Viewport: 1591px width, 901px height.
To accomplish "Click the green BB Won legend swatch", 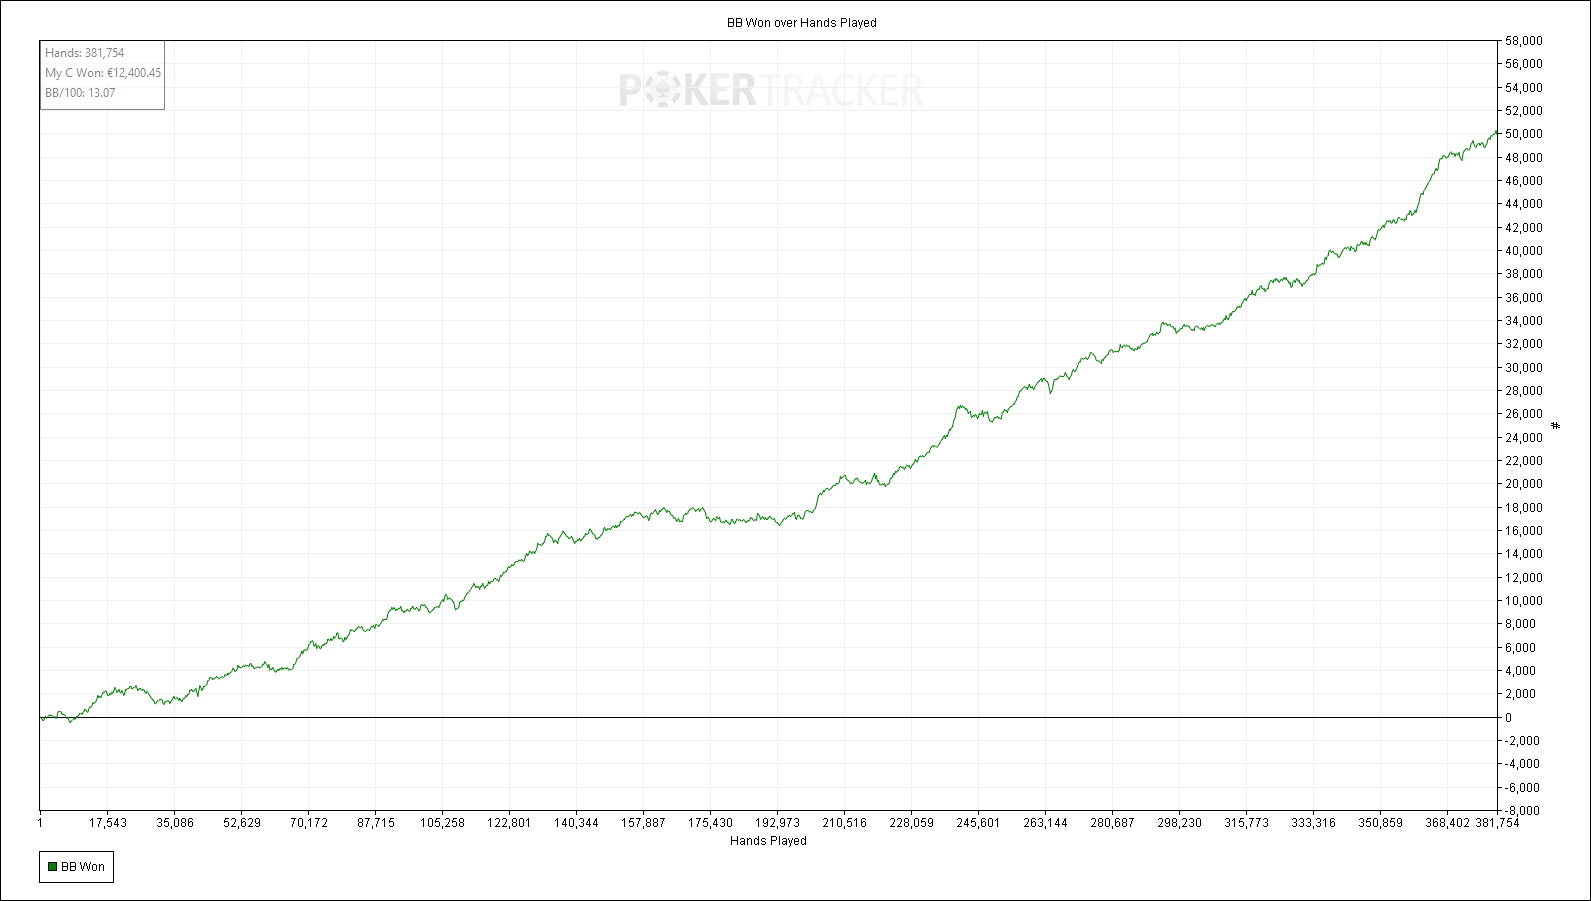I will [53, 867].
